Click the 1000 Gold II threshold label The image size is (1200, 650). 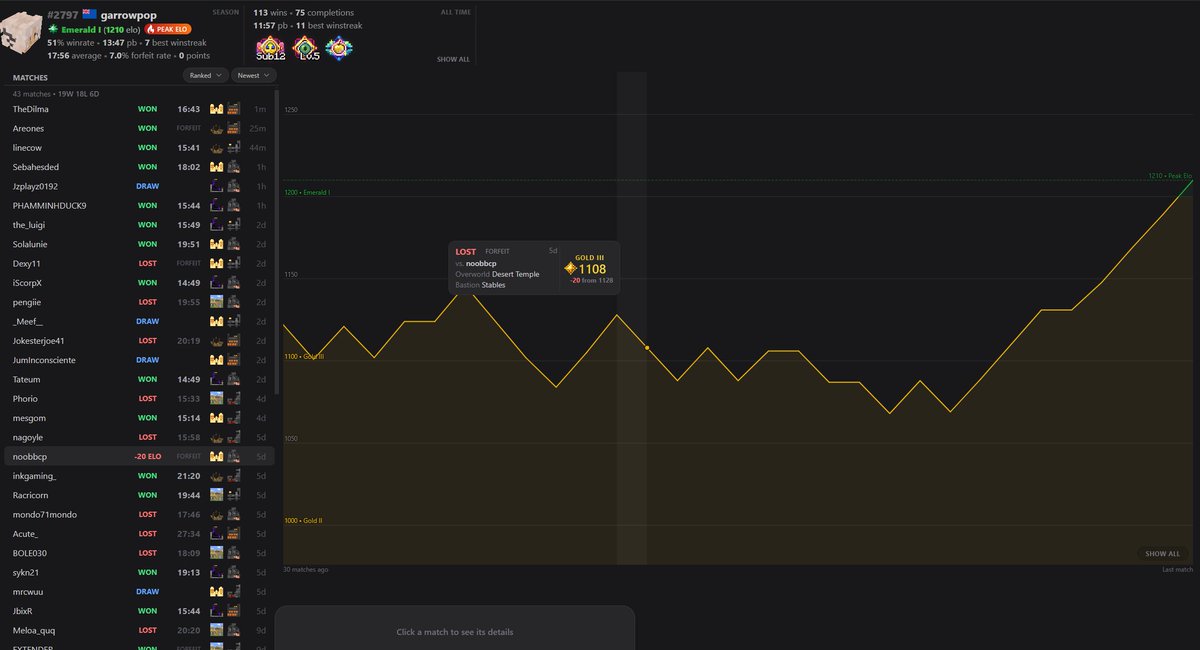(x=303, y=520)
